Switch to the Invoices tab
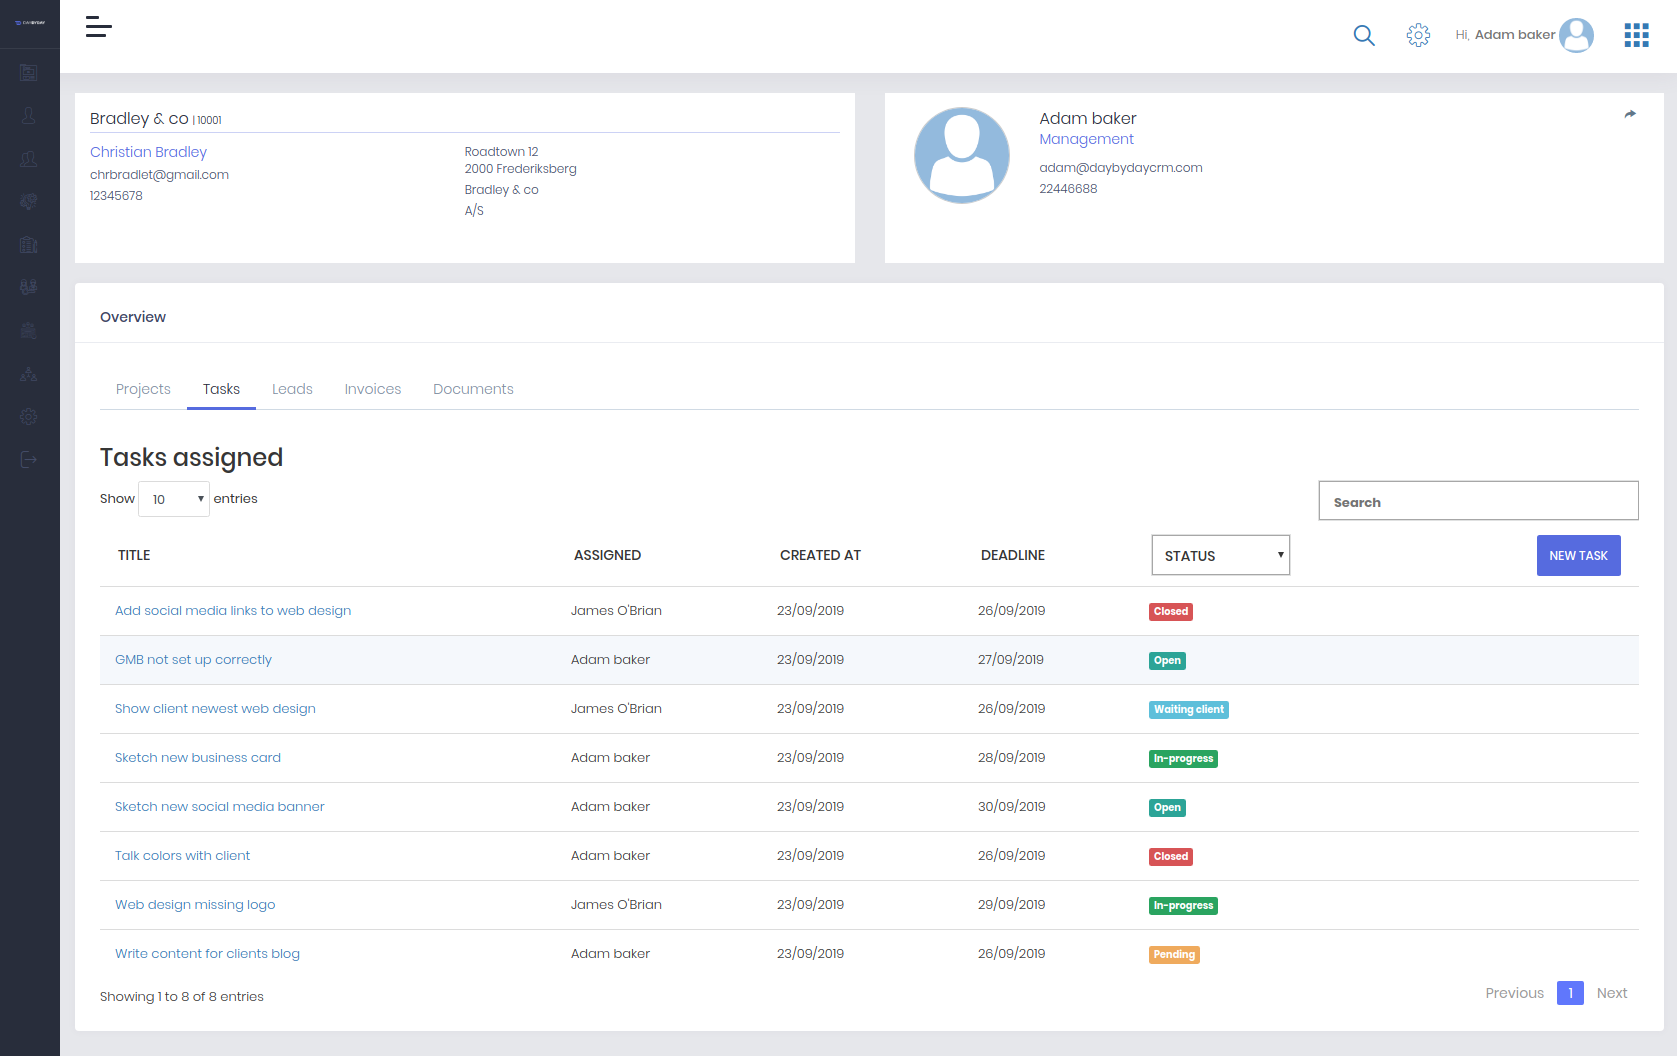Image resolution: width=1677 pixels, height=1056 pixels. (x=372, y=389)
